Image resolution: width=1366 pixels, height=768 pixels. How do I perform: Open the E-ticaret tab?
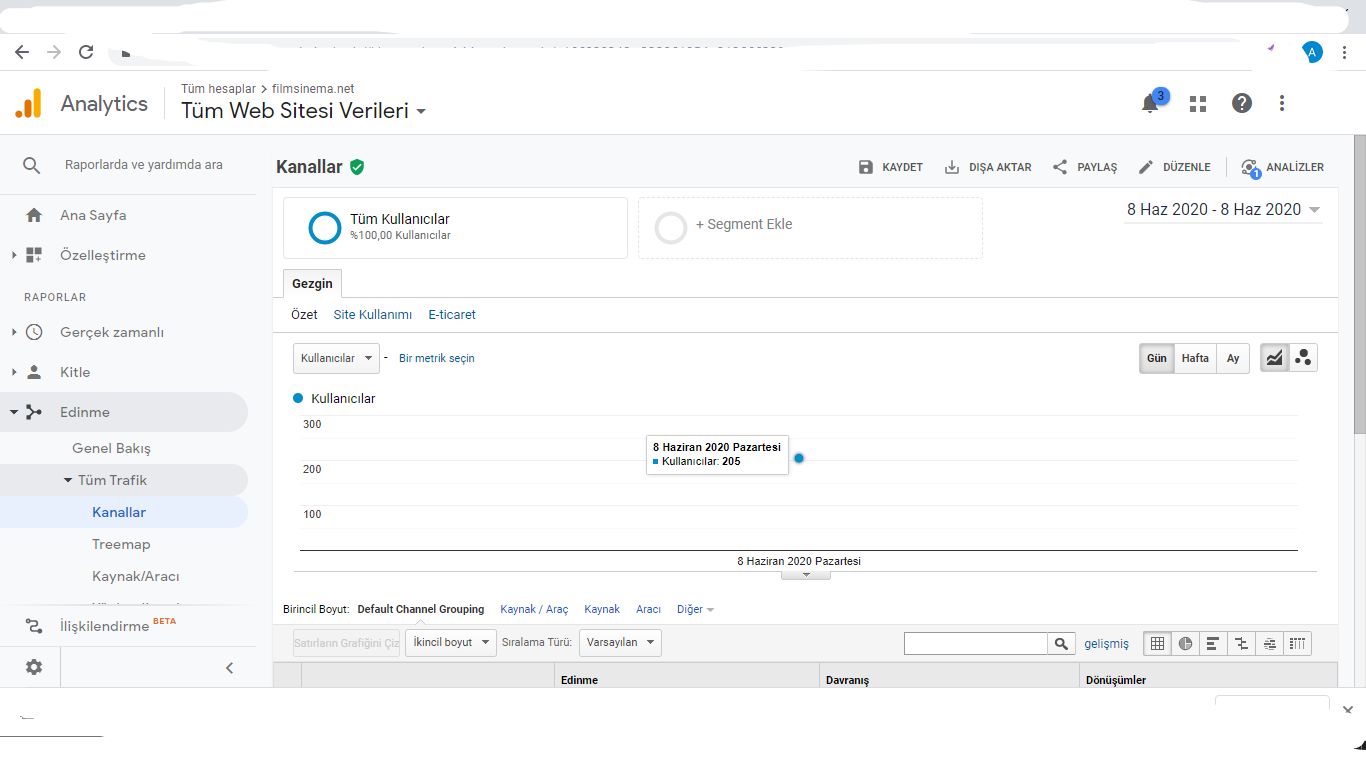coord(452,315)
